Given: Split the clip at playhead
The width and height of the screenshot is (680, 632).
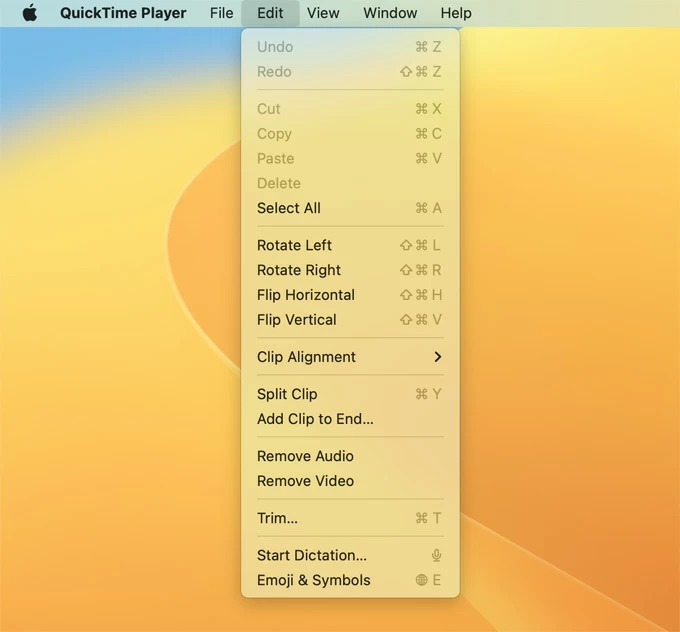Looking at the screenshot, I should coord(287,394).
